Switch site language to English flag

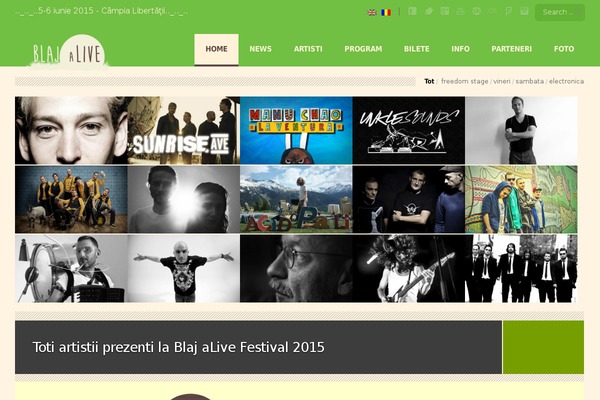(372, 12)
